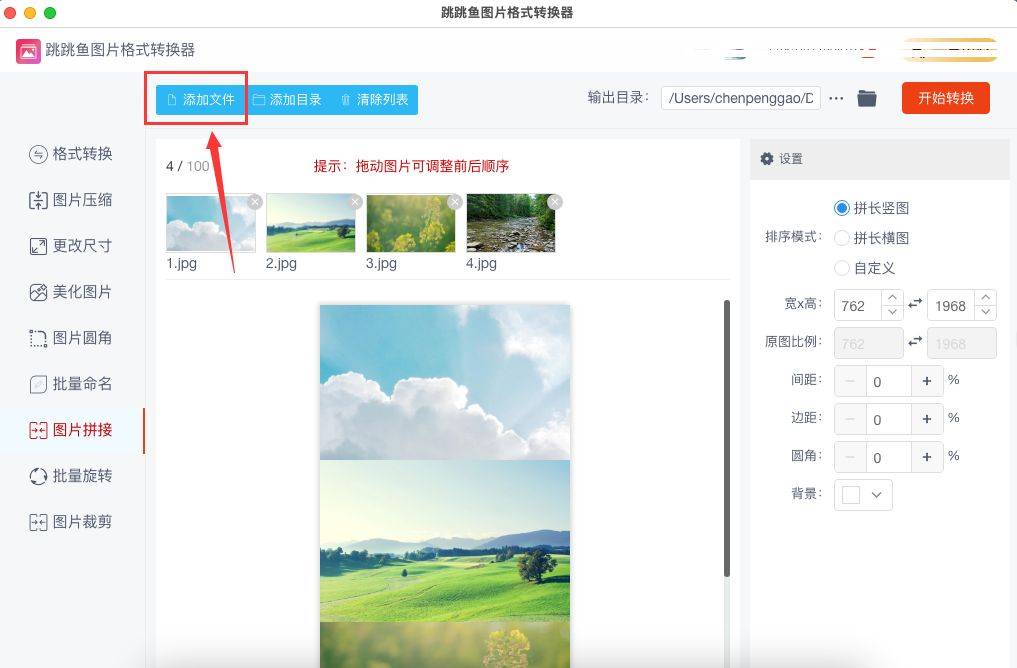This screenshot has height=668, width=1017.
Task: Click the 开始转换 button
Action: click(x=945, y=98)
